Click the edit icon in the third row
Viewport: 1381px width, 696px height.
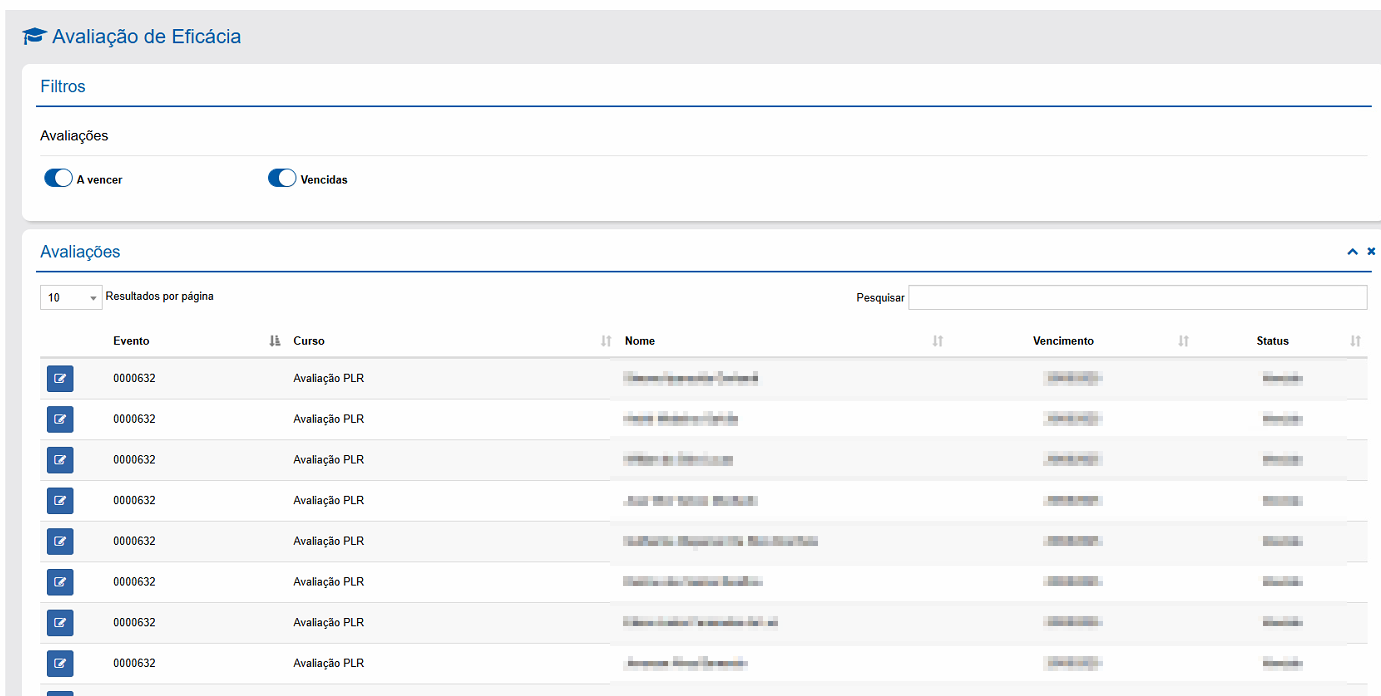coord(60,460)
